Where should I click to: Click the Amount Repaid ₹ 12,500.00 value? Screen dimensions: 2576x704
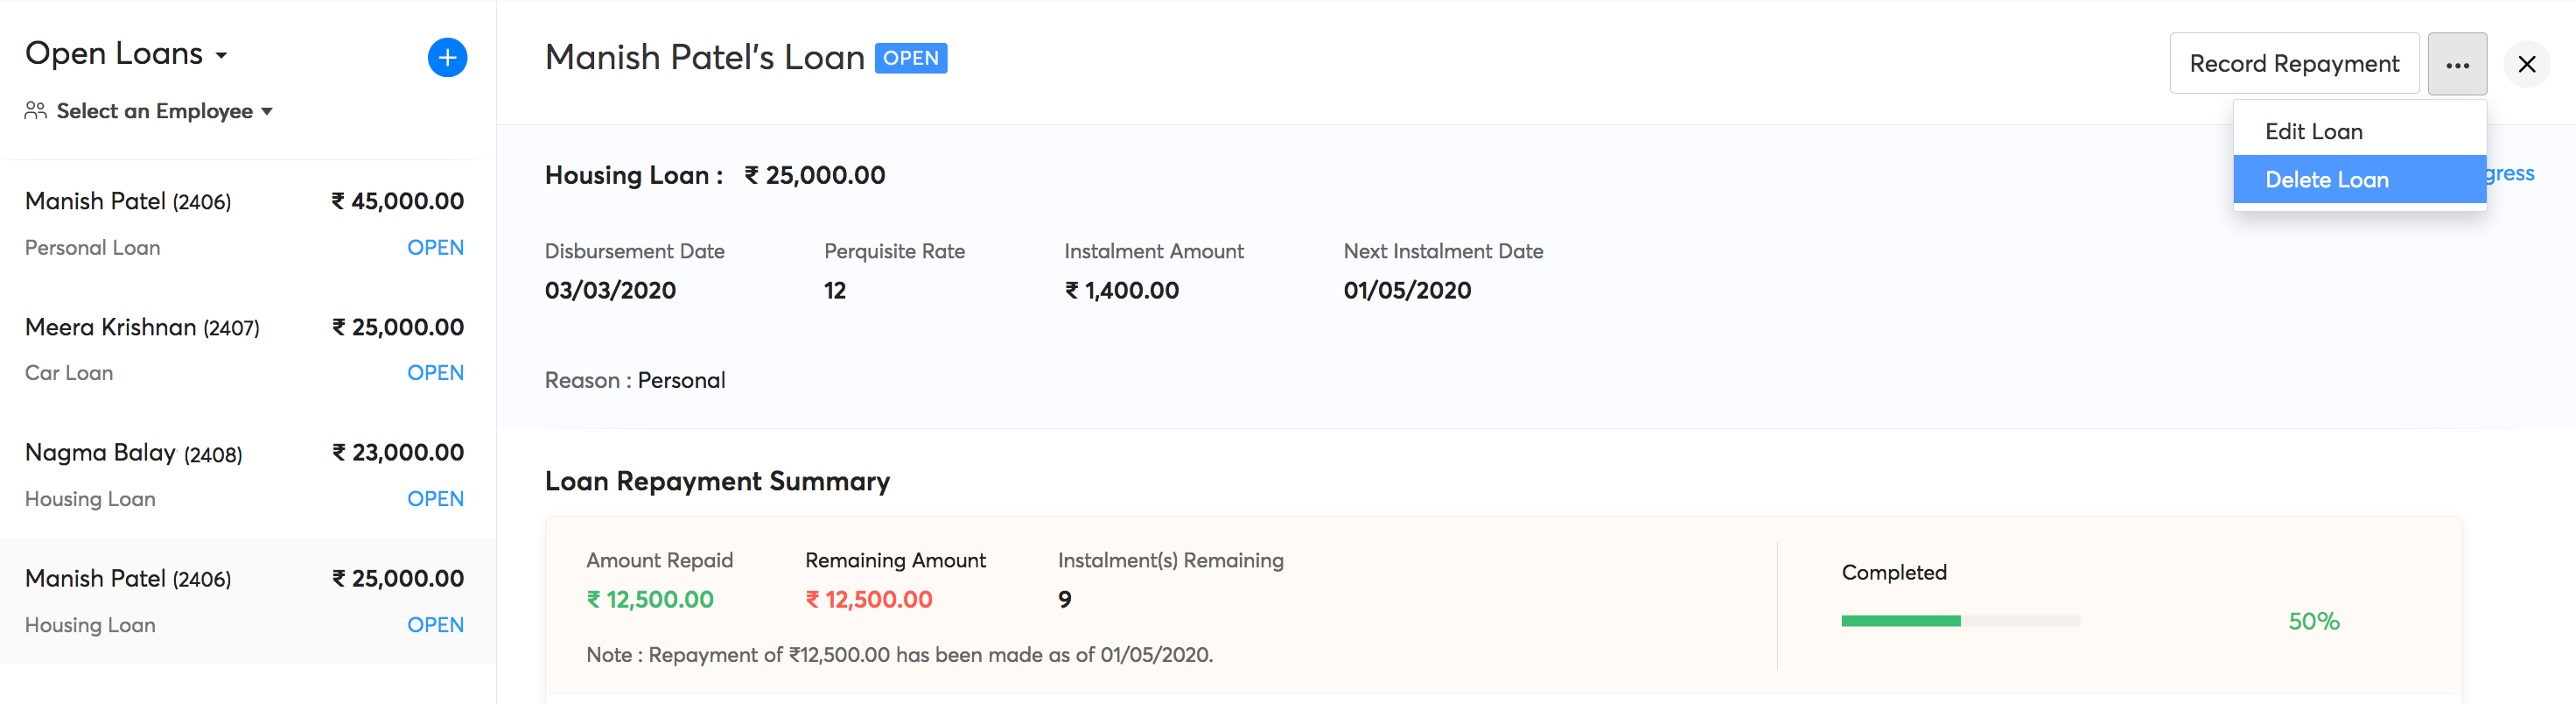(650, 600)
